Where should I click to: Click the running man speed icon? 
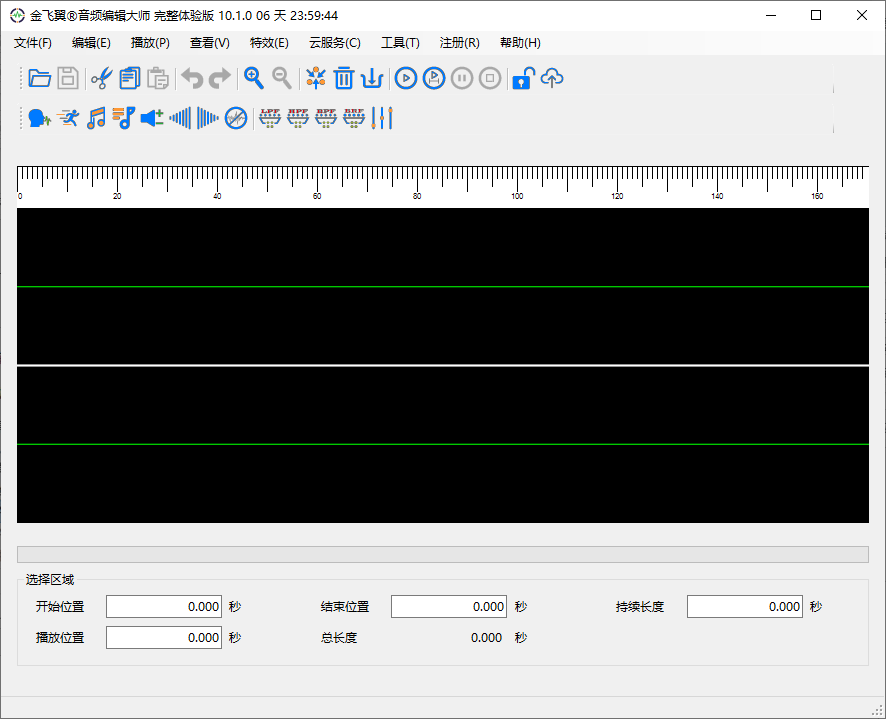[x=68, y=118]
